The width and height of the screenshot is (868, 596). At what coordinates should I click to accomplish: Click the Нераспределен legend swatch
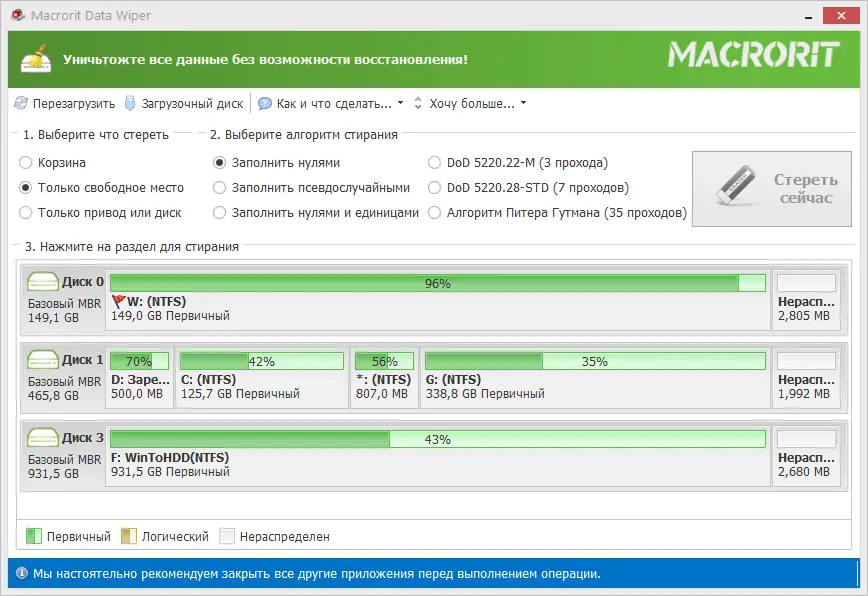pos(227,536)
